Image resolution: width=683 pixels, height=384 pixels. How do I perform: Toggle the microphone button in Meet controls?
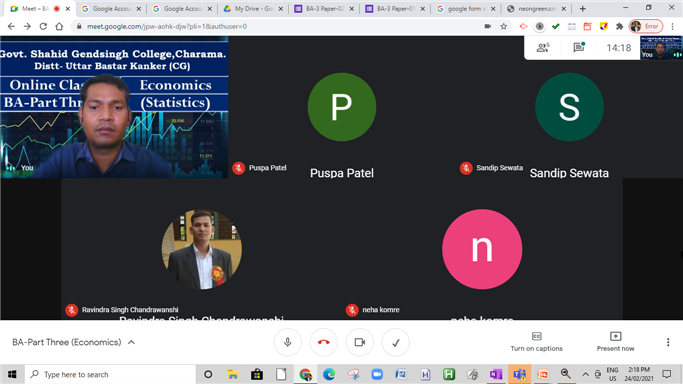coord(287,342)
